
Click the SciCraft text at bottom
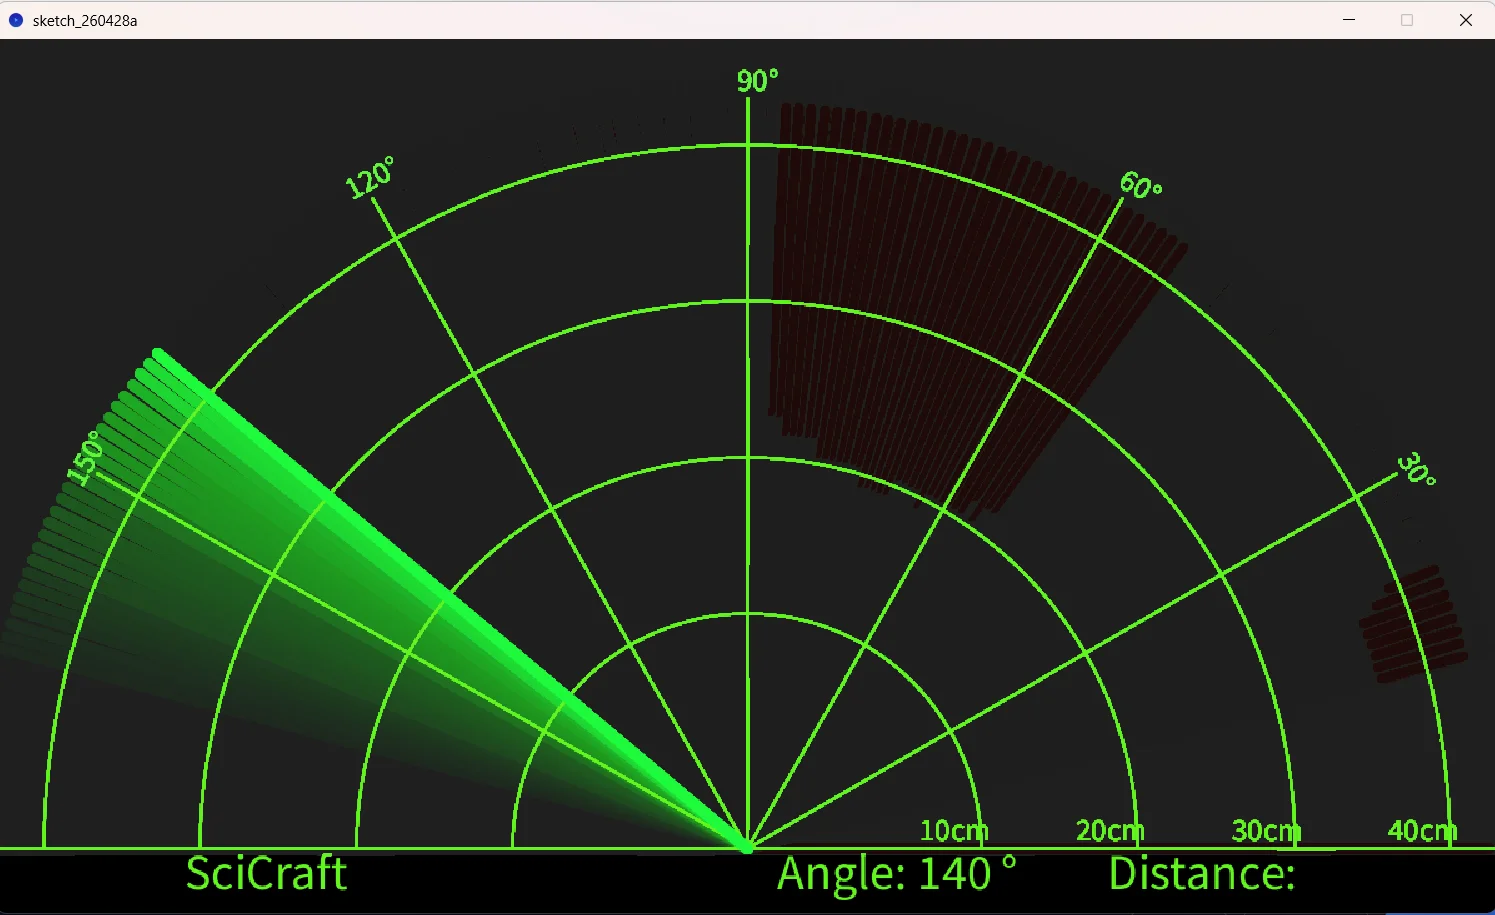[266, 874]
